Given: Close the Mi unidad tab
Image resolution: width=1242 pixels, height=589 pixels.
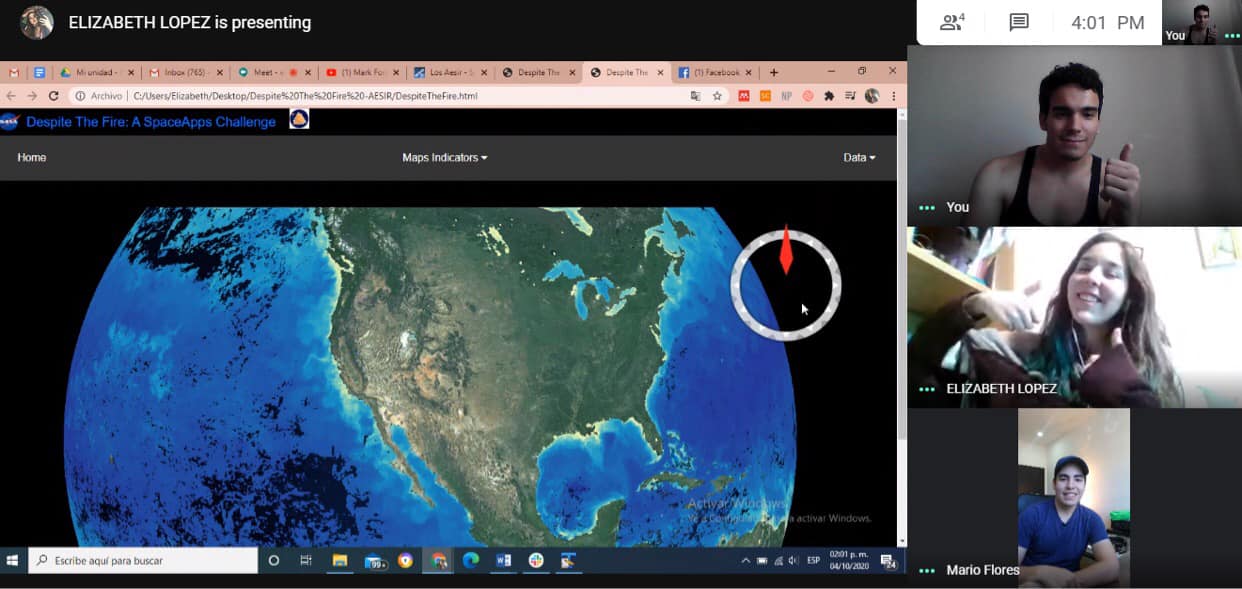Looking at the screenshot, I should 130,73.
